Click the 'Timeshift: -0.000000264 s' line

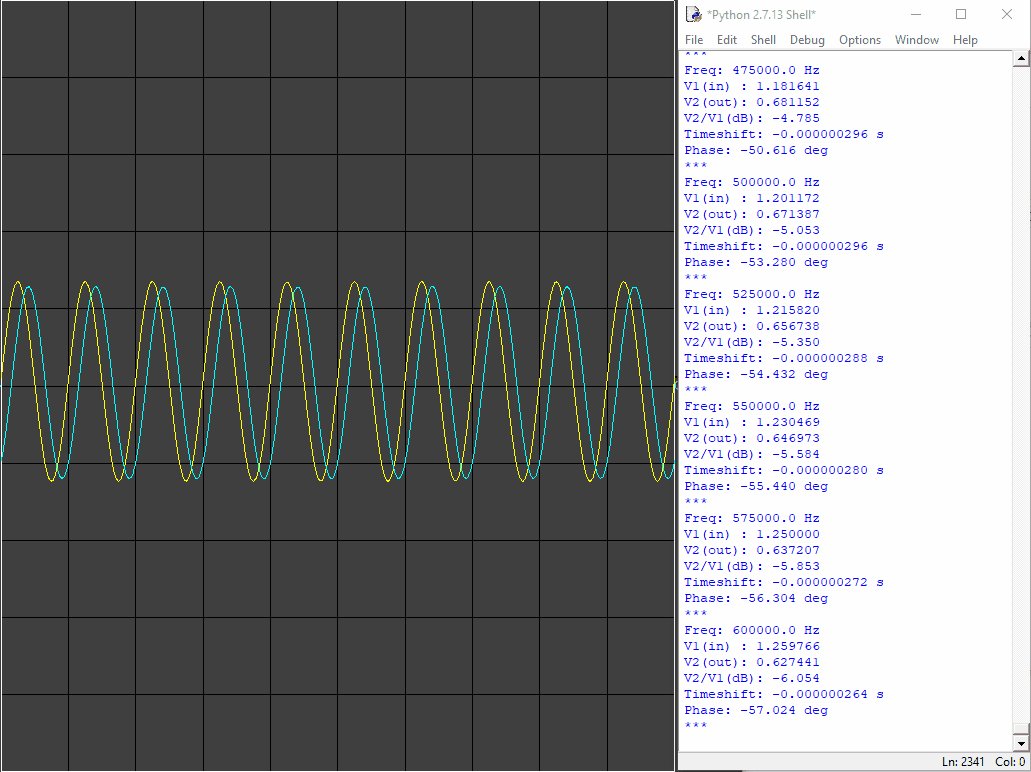[x=784, y=694]
